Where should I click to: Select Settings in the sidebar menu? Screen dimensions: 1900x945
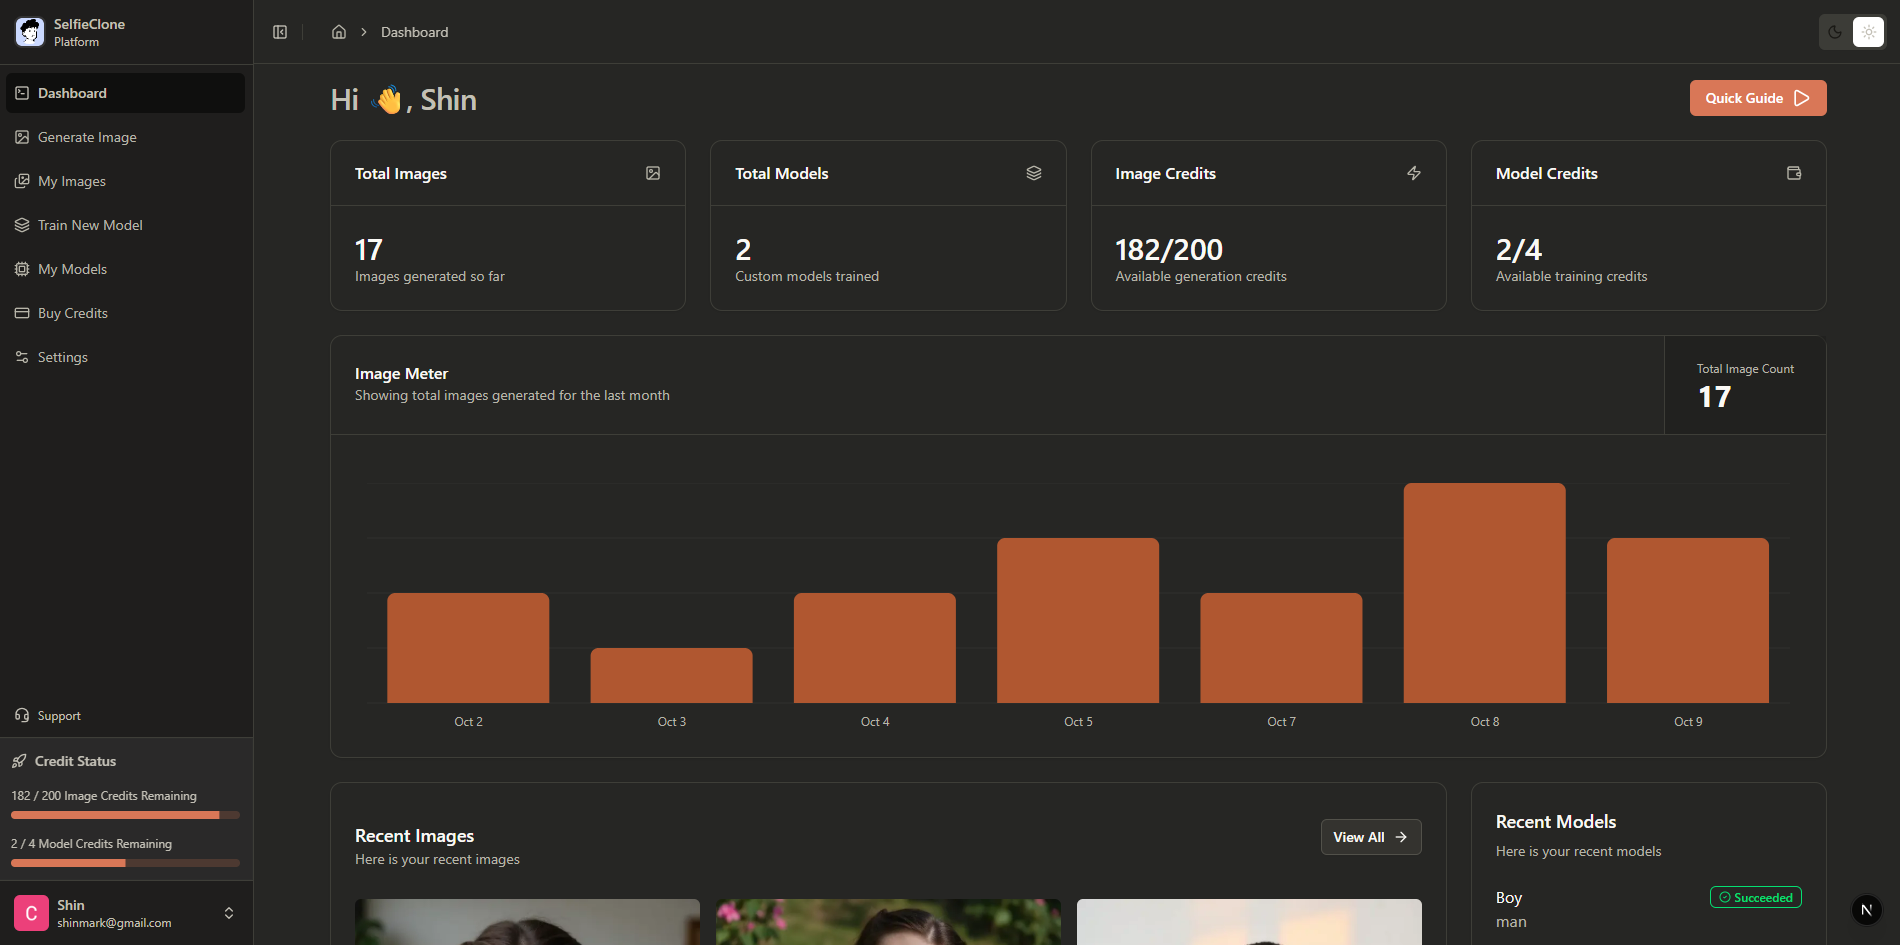(62, 357)
